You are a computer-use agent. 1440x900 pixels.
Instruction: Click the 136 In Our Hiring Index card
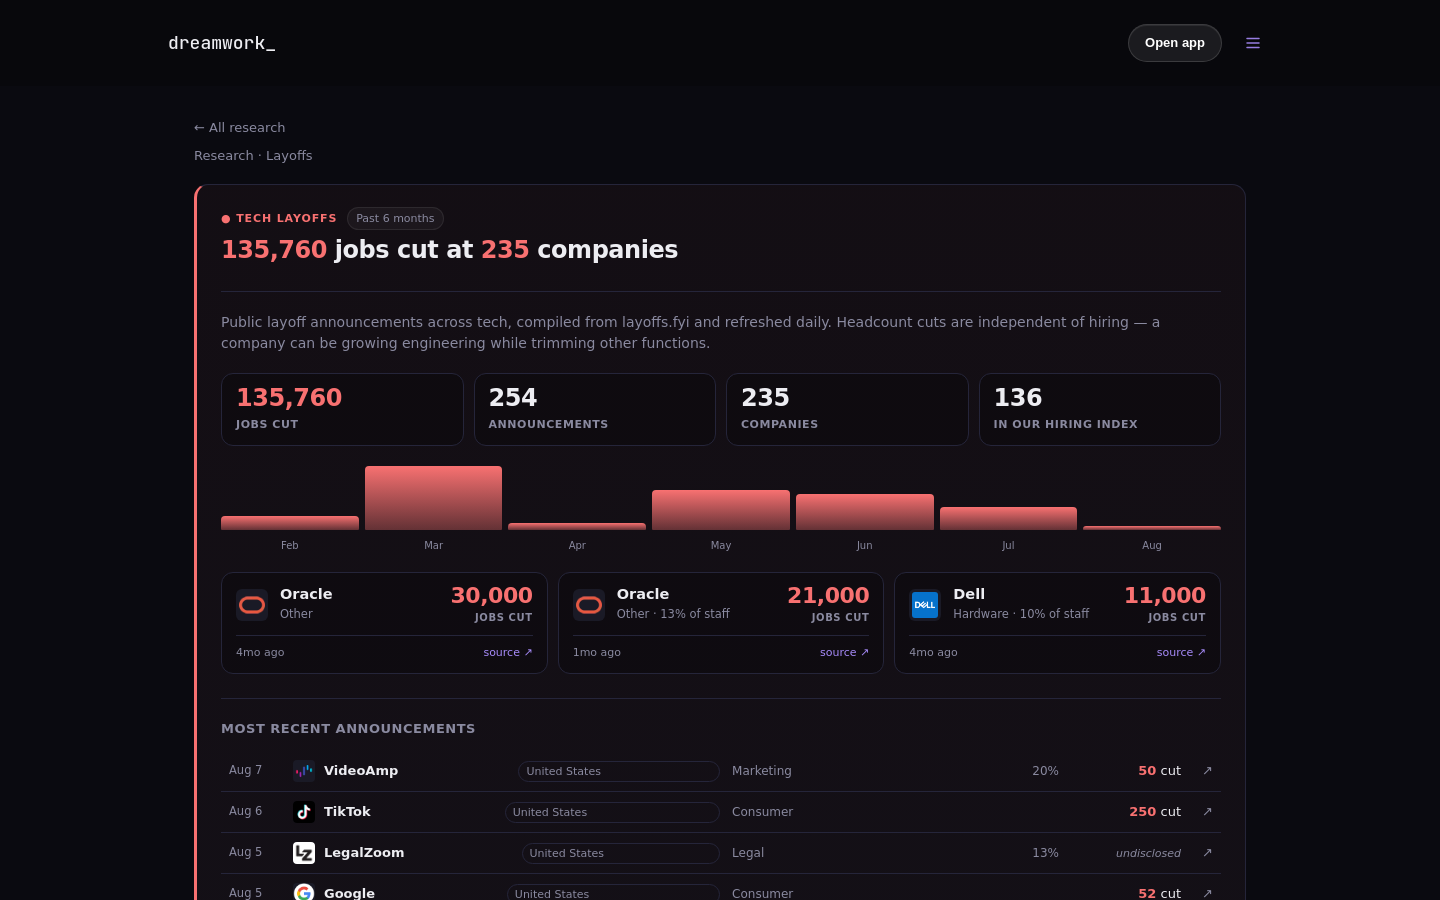[1100, 410]
